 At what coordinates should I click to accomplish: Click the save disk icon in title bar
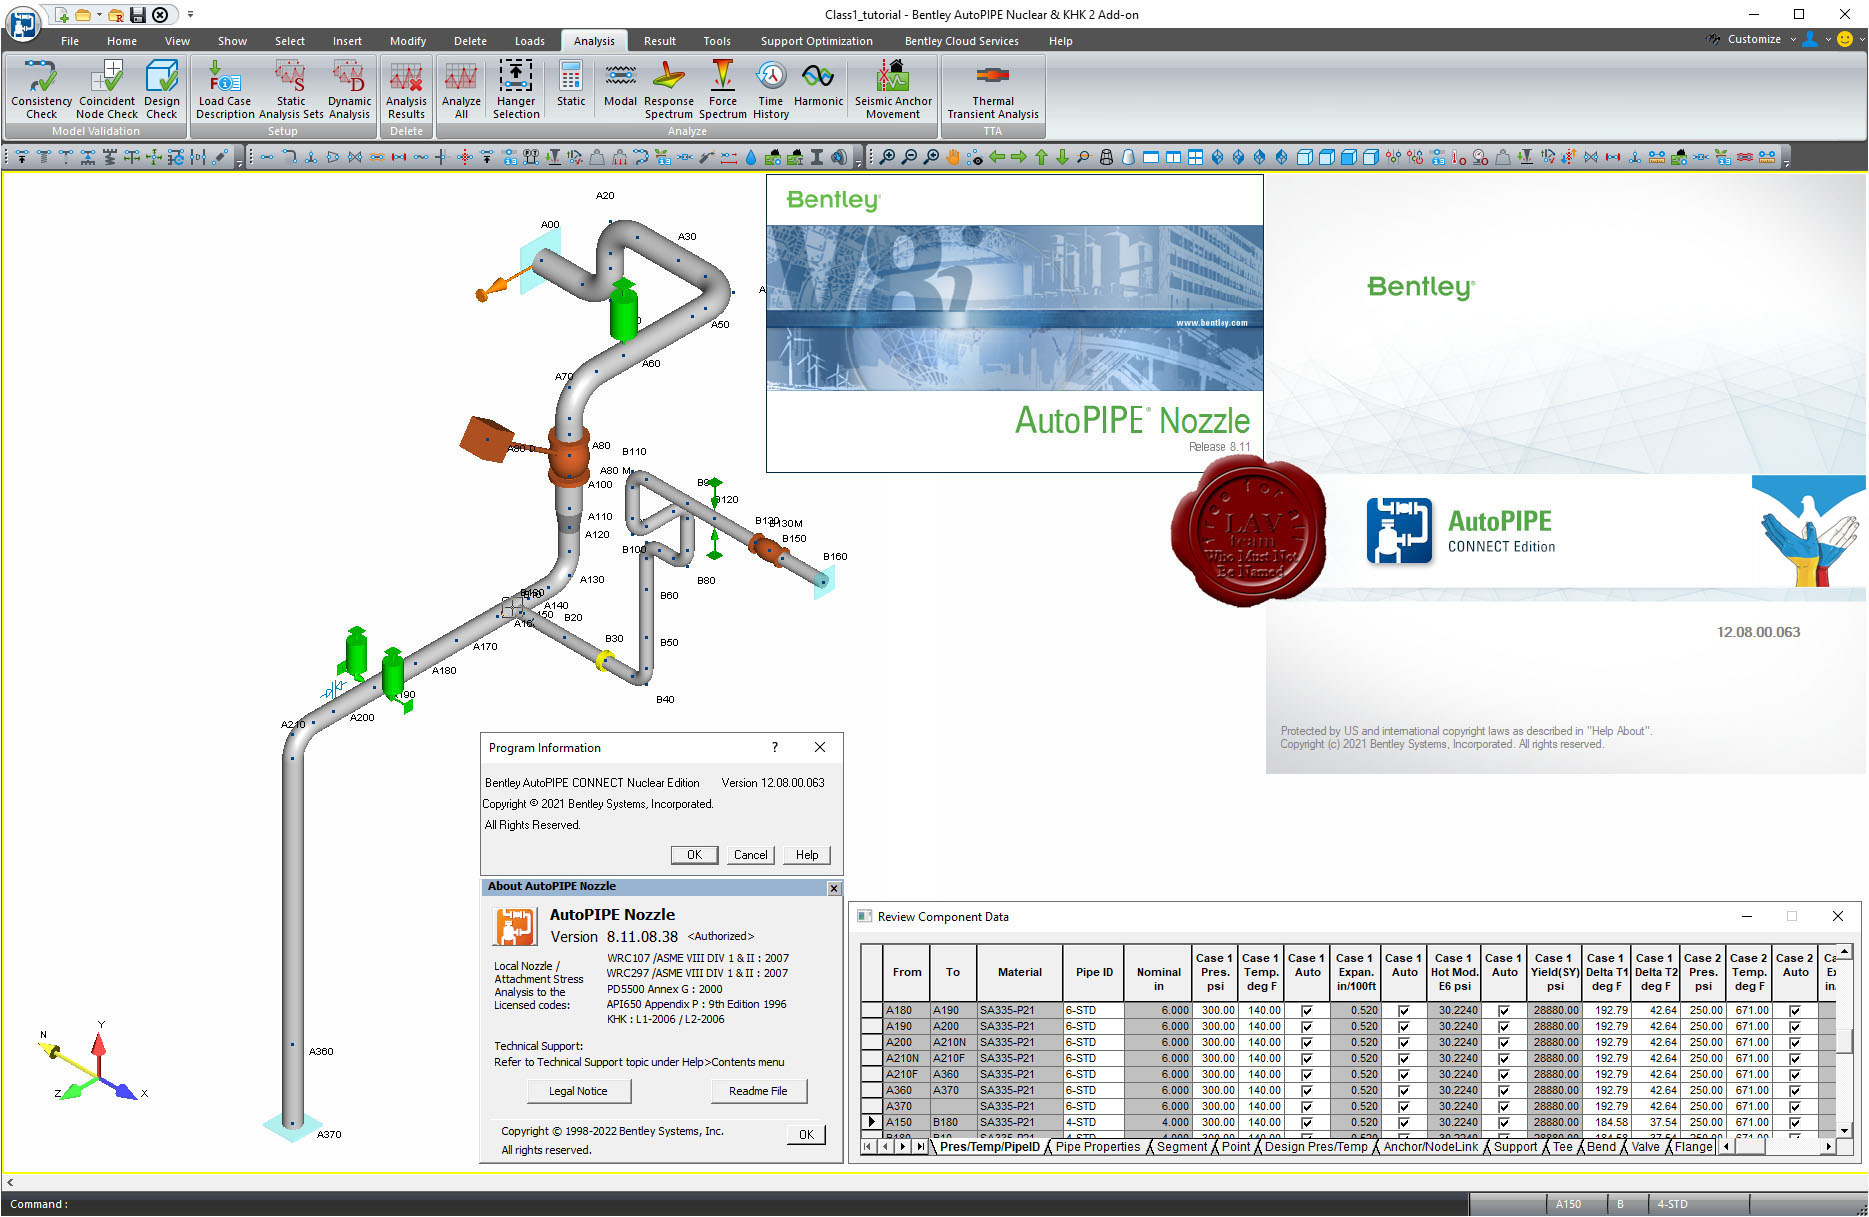pos(138,15)
